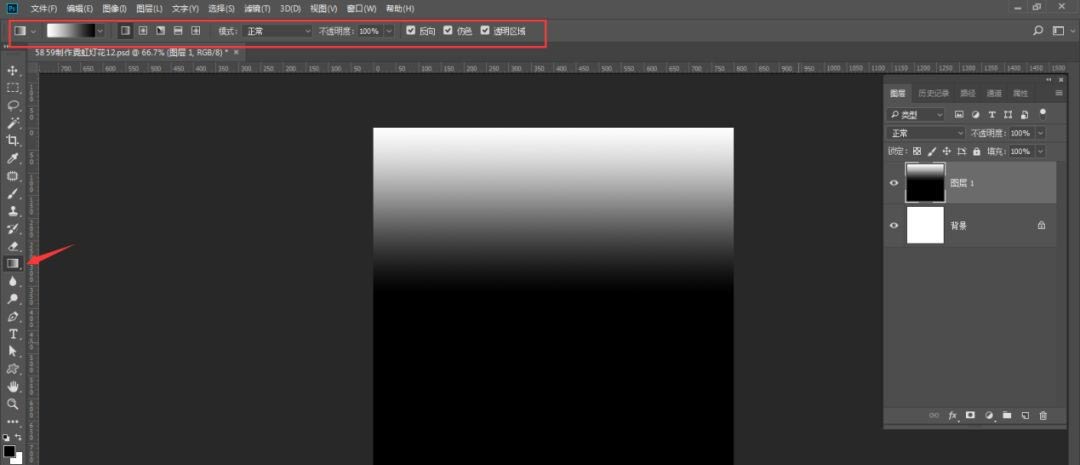The image size is (1080, 465).
Task: Toggle the layer filter on/off switch
Action: coord(1043,113)
